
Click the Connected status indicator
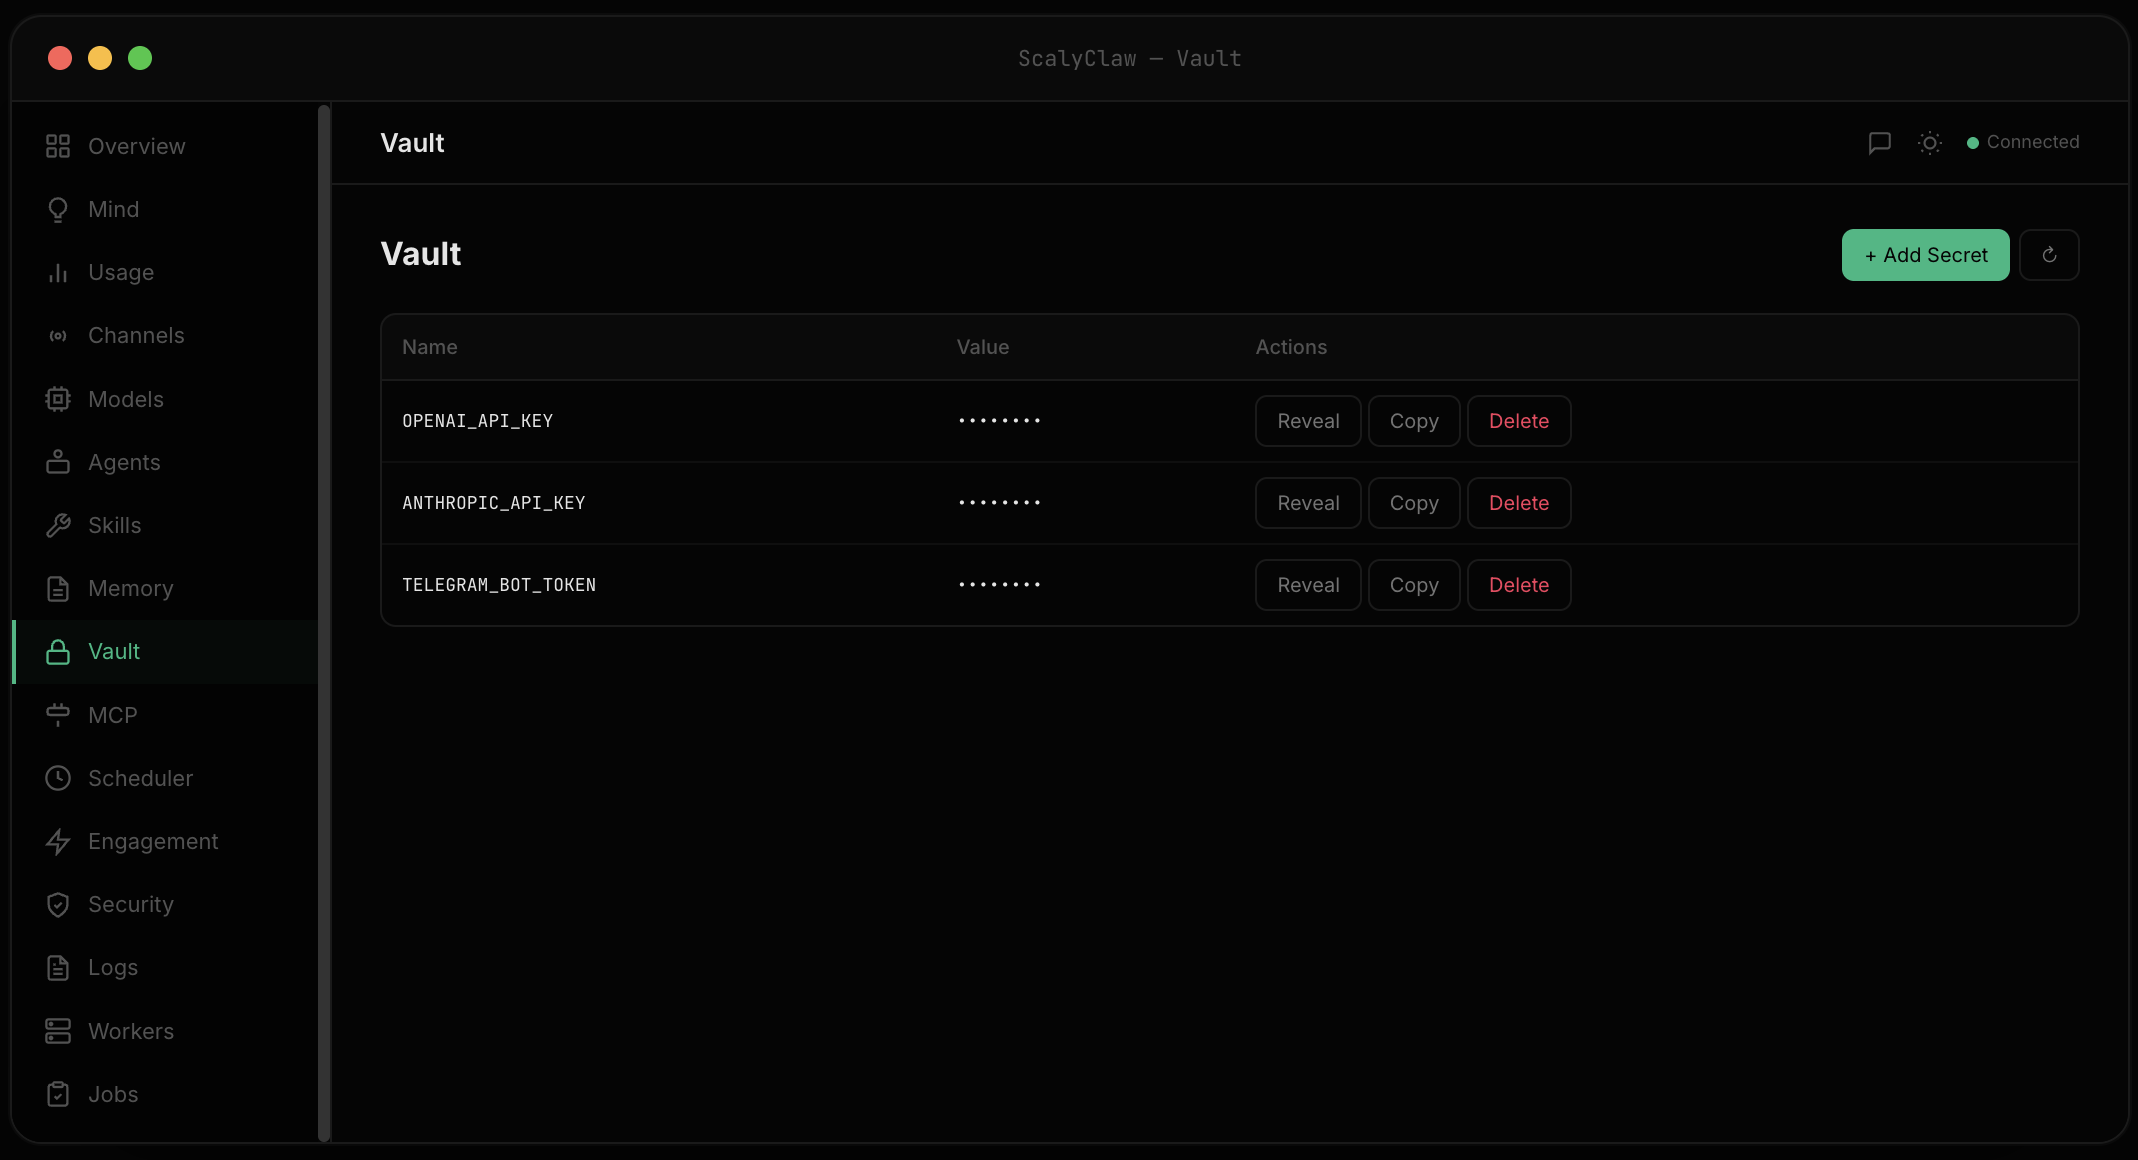click(x=2023, y=142)
